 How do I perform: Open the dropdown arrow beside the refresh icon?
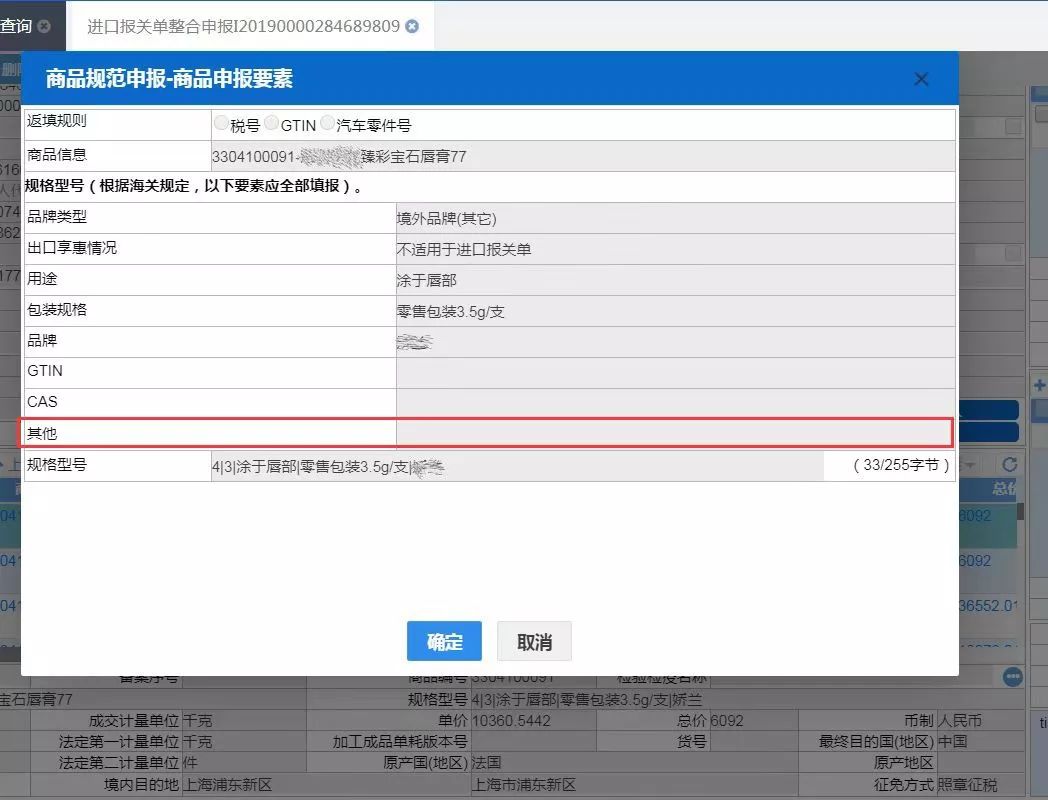pos(971,464)
